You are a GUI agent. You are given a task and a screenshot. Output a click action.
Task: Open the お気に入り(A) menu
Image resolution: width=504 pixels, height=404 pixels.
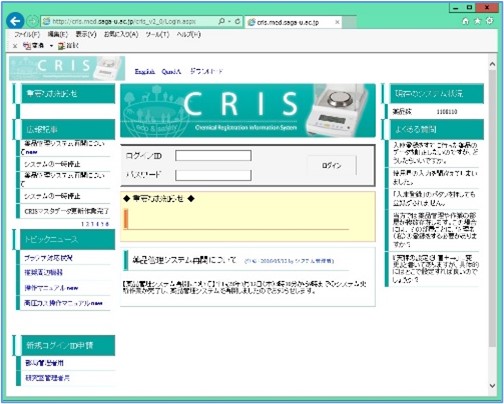point(121,34)
